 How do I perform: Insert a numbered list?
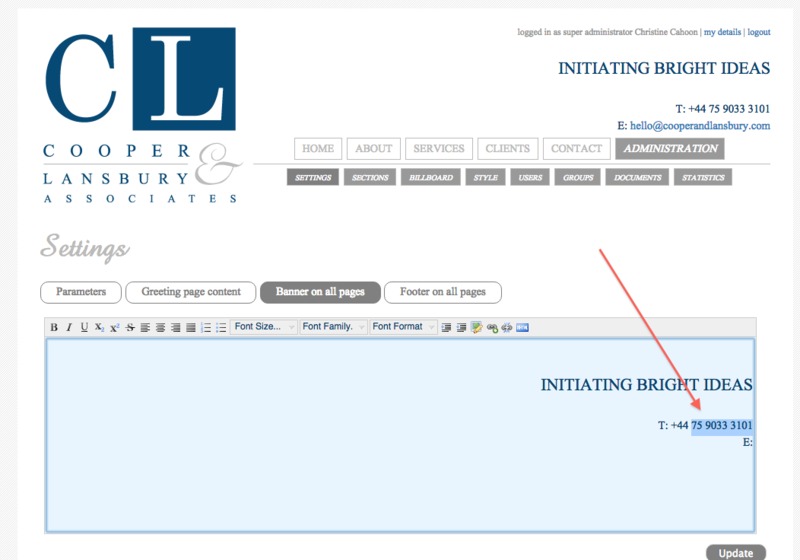[206, 327]
